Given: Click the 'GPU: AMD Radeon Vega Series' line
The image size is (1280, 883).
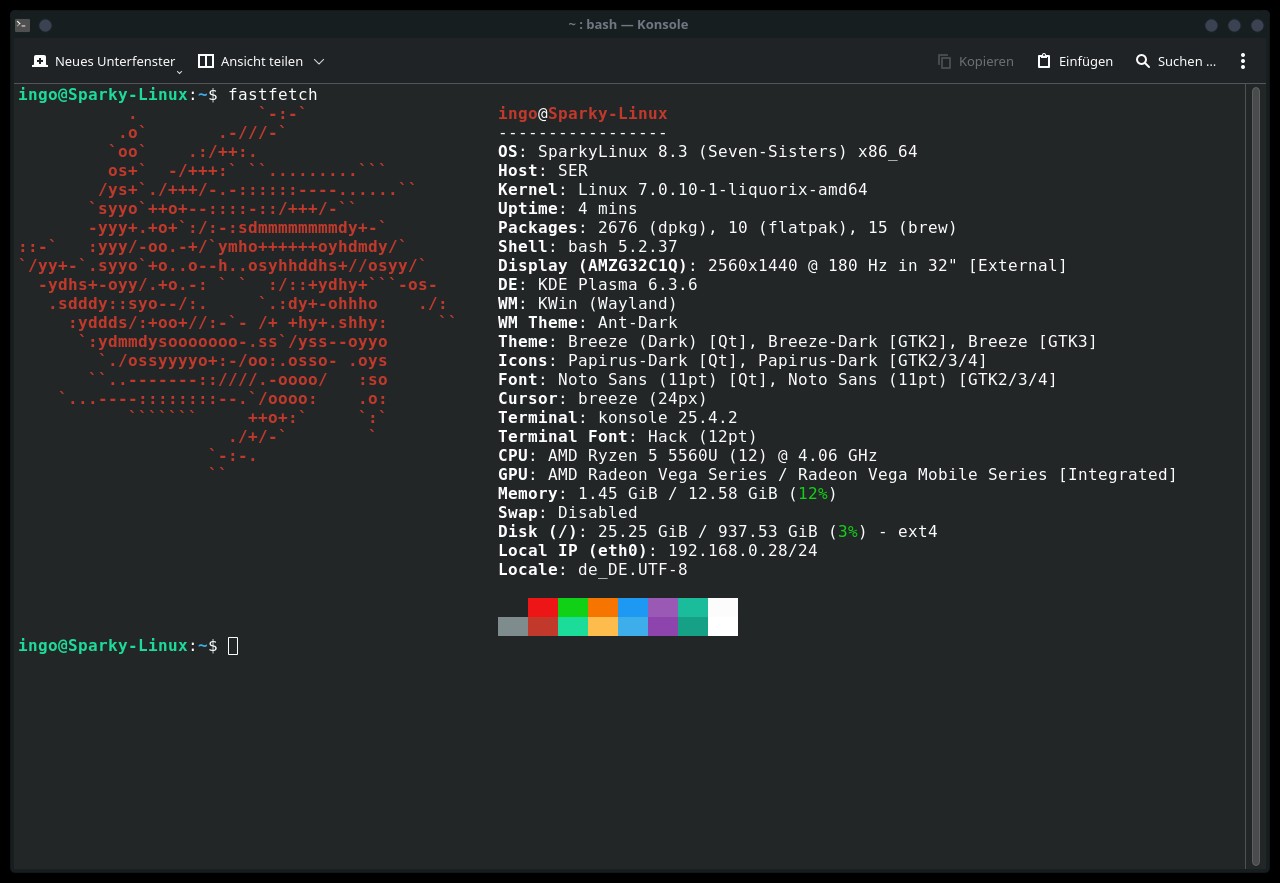Looking at the screenshot, I should point(838,475).
